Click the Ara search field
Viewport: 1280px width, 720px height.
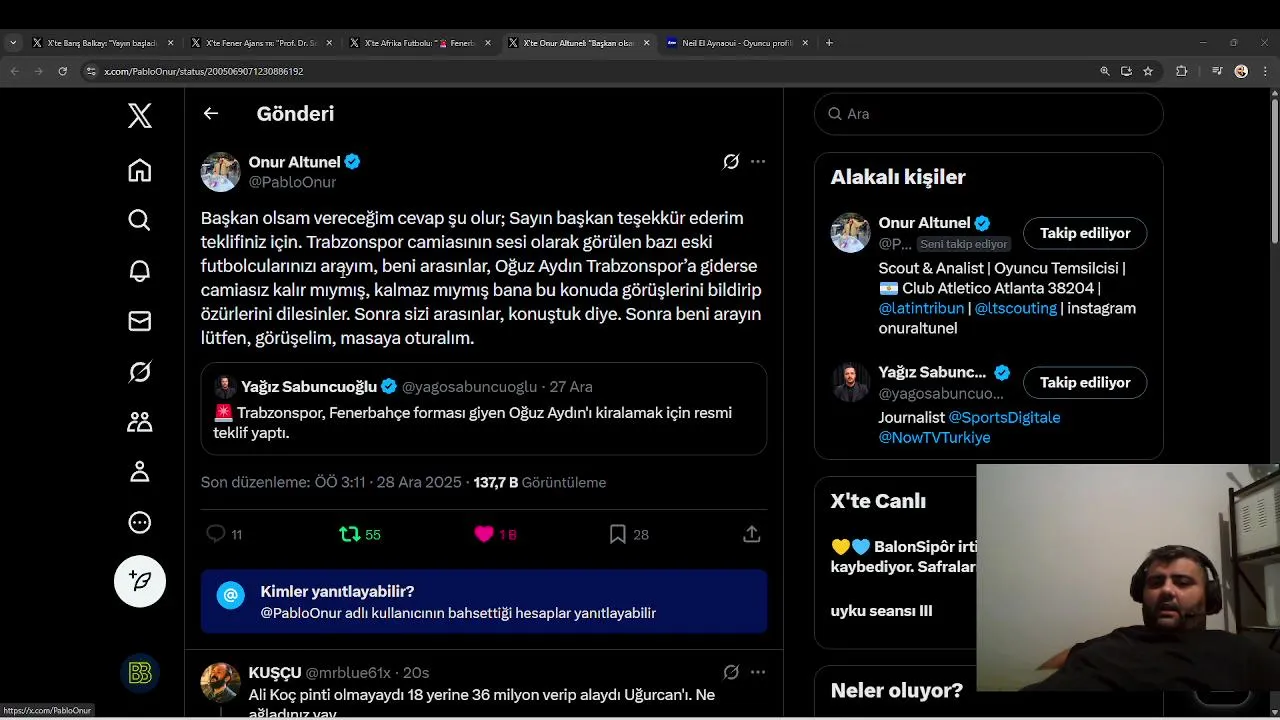click(989, 114)
